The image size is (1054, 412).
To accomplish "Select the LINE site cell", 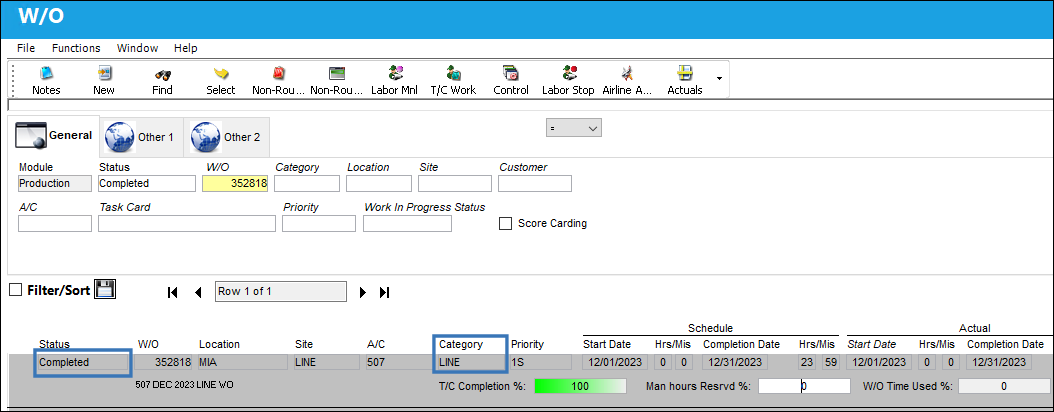I will [x=327, y=362].
